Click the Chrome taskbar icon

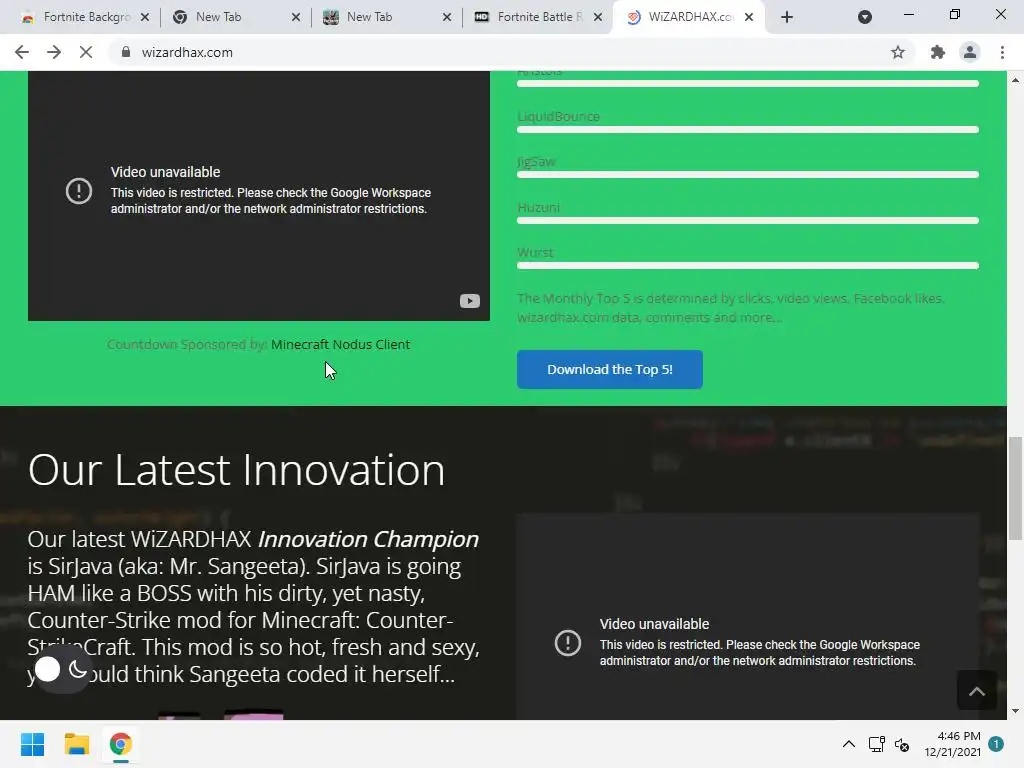[120, 744]
